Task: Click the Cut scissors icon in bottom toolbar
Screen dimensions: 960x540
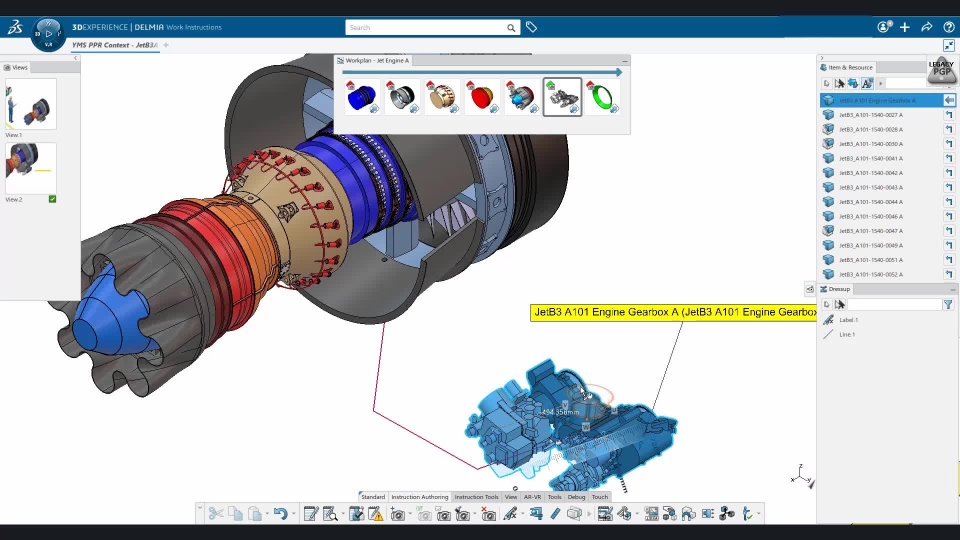Action: pyautogui.click(x=216, y=514)
